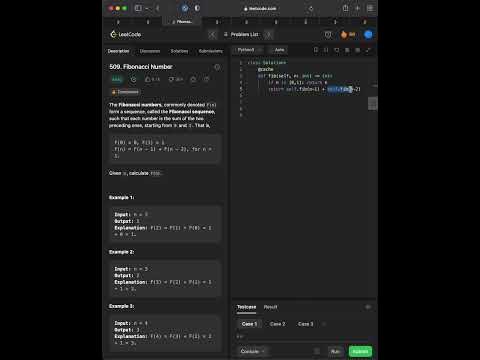Select the Fibonacci browser tab
This screenshot has height=360, width=480.
point(182,22)
